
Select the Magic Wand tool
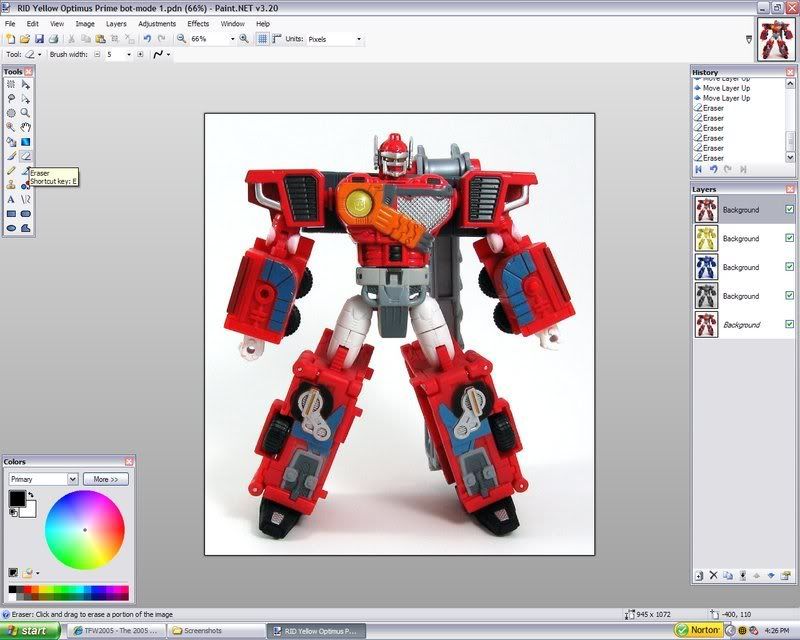11,127
